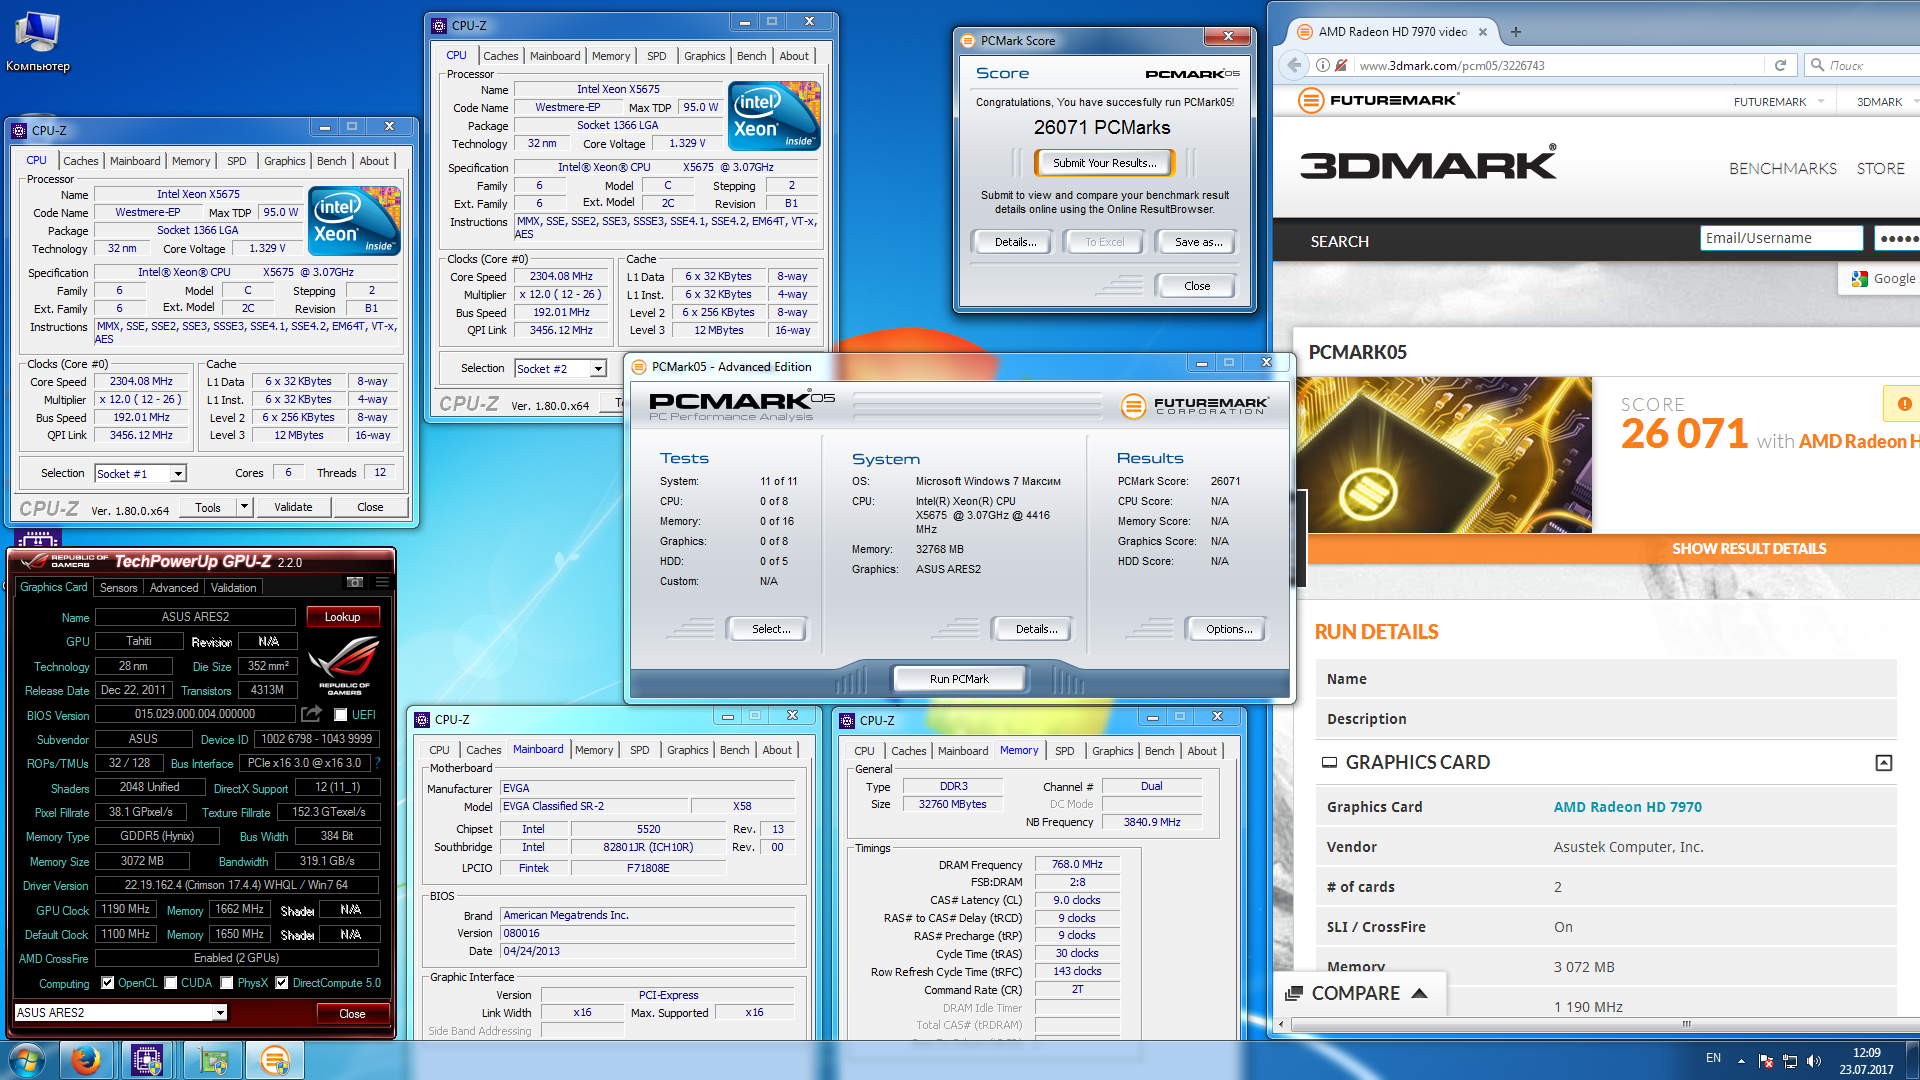Click the Action Center flag tray icon
This screenshot has height=1080, width=1920.
pyautogui.click(x=1766, y=1061)
